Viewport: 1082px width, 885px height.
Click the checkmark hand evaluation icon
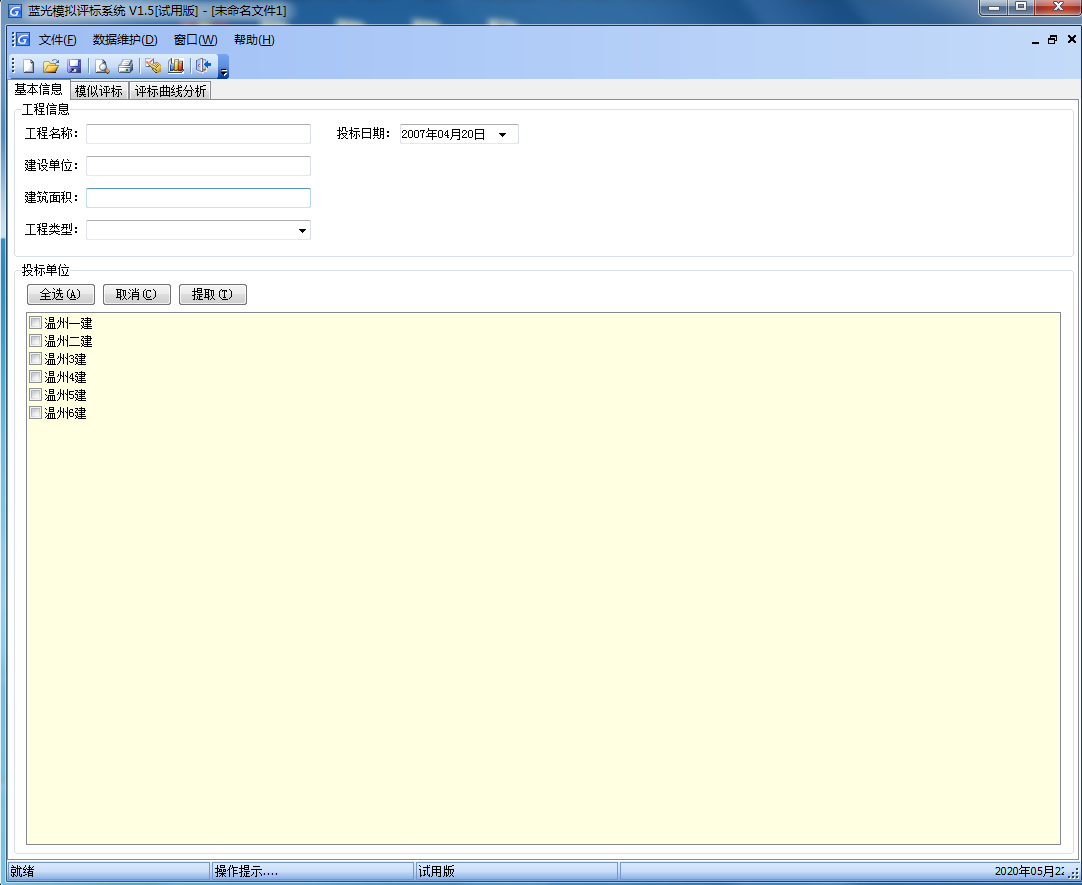[153, 66]
